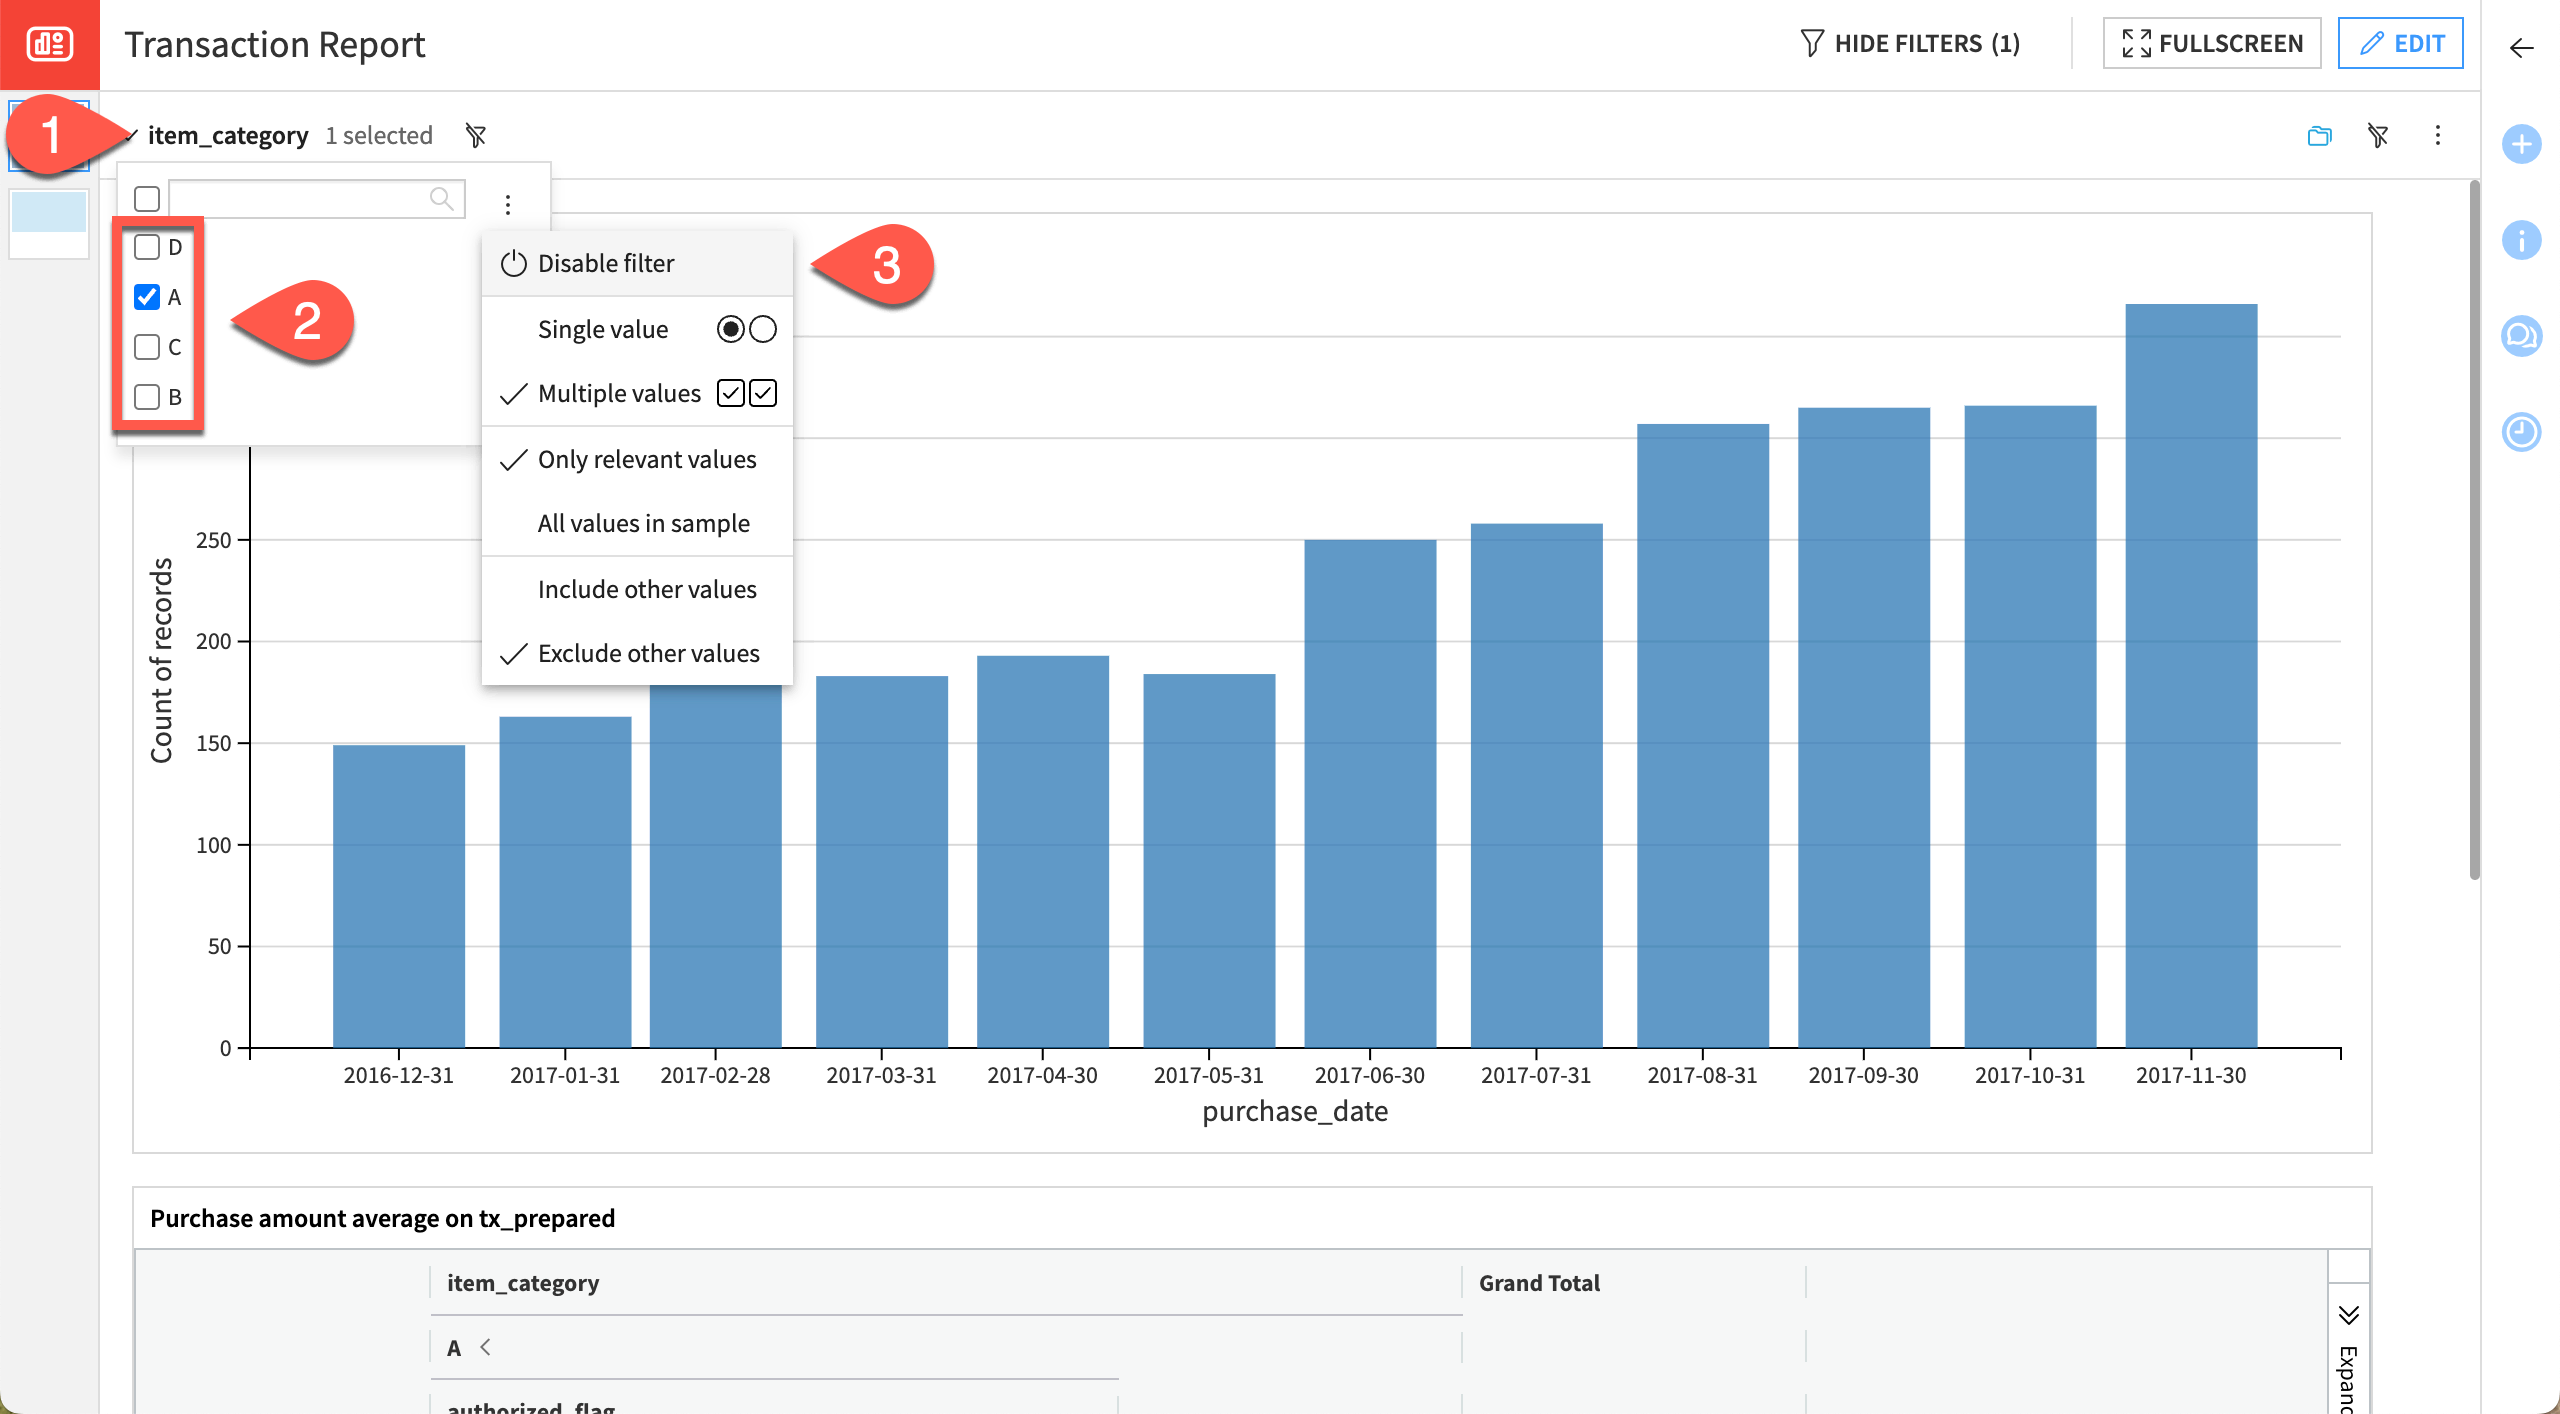Viewport: 2560px width, 1414px height.
Task: Select the first dashboard page thumbnail
Action: click(x=49, y=135)
